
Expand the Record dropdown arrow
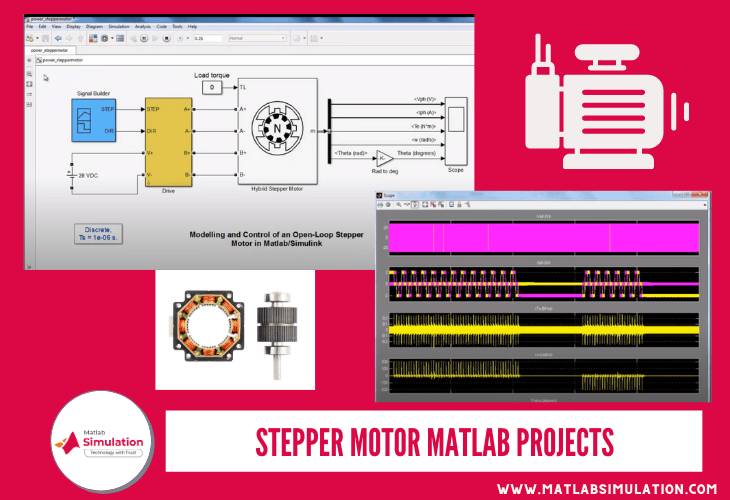[188, 38]
